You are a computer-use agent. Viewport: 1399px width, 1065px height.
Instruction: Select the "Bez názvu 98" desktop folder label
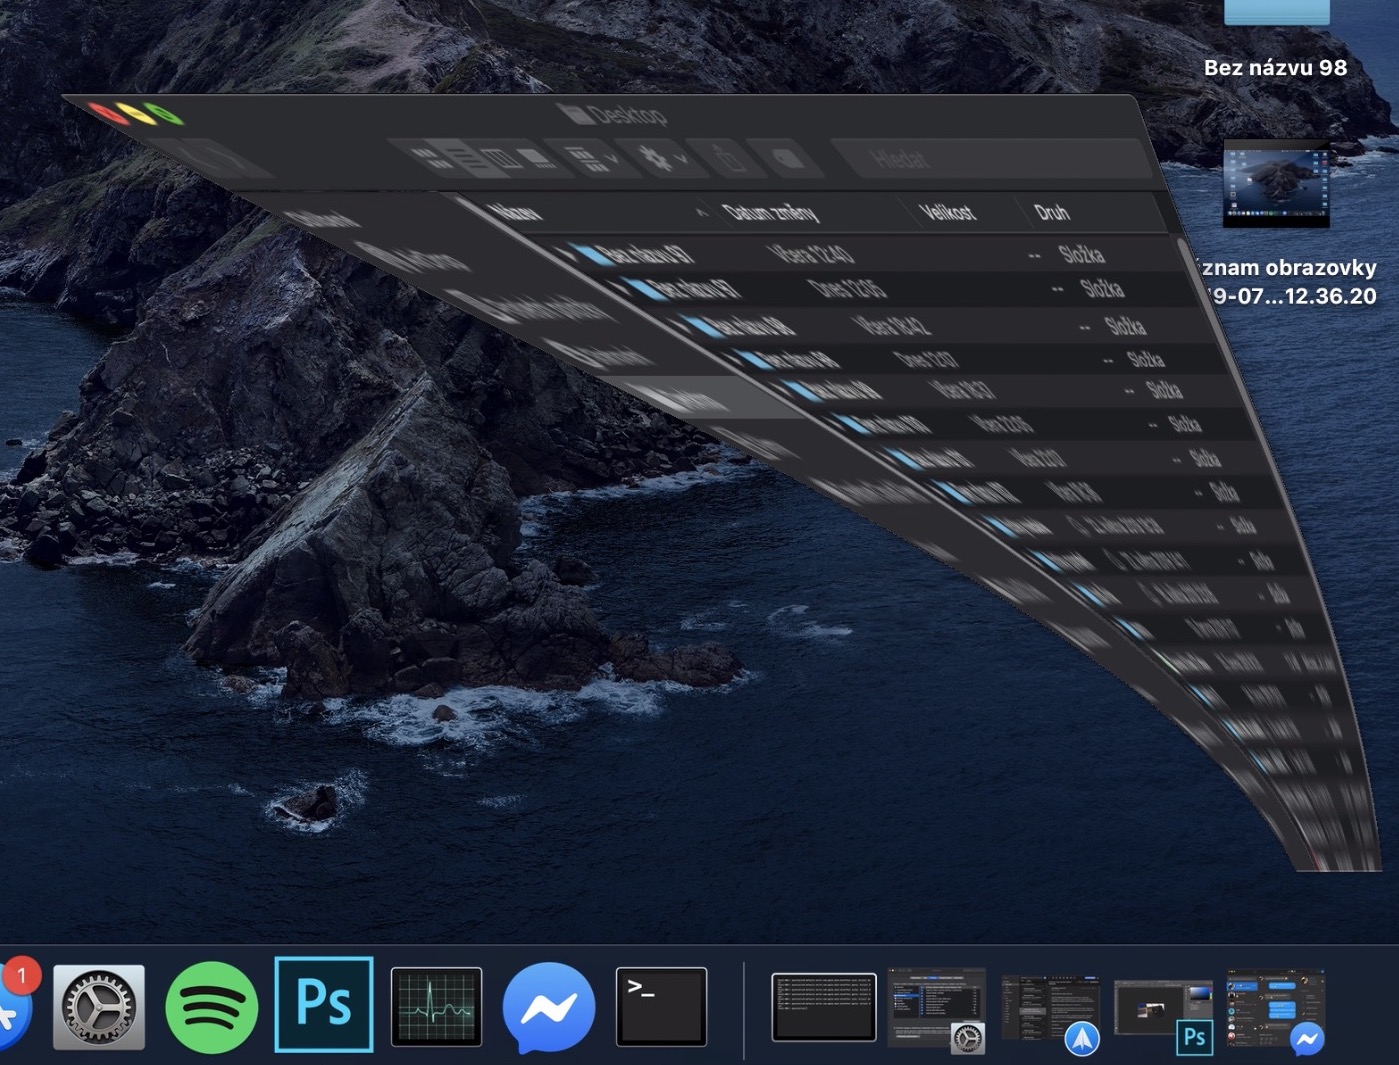1275,68
